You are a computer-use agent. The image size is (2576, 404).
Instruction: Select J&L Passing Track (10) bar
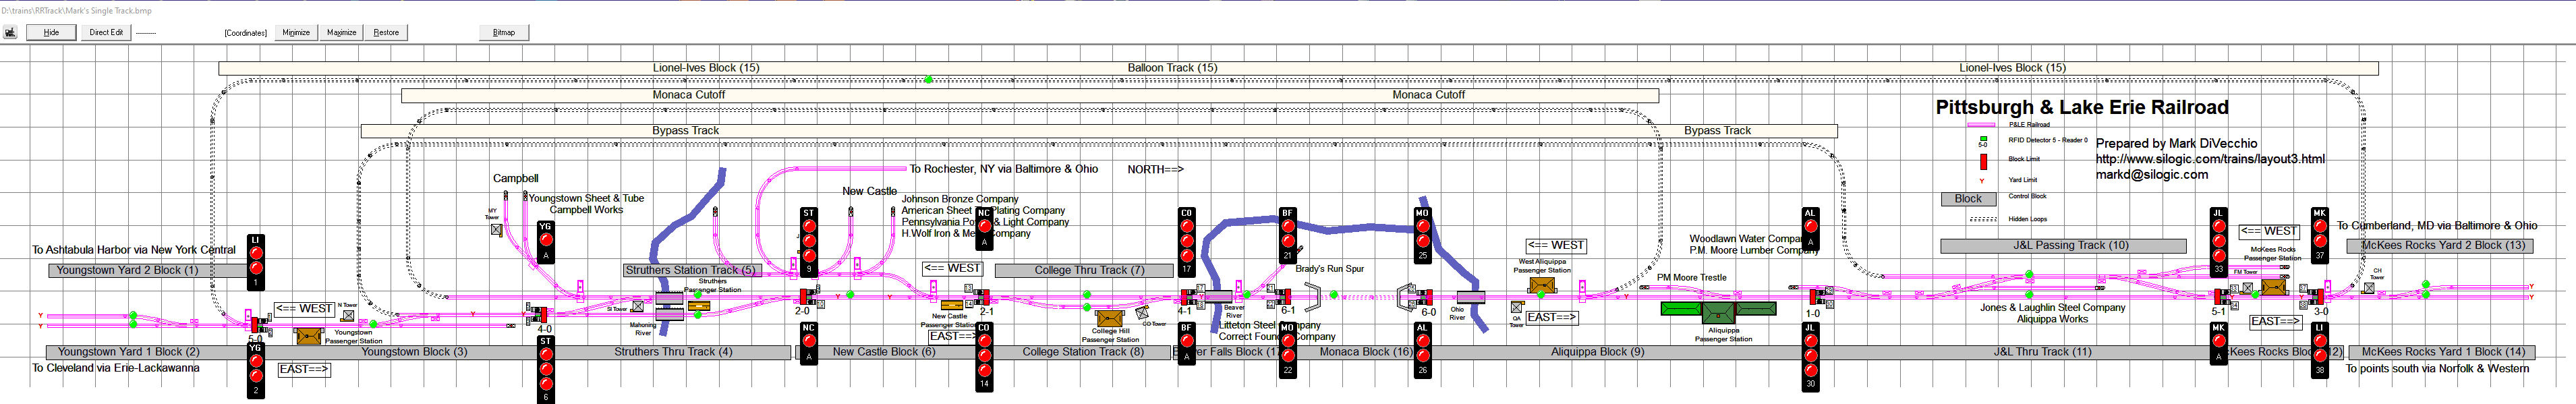[2063, 245]
